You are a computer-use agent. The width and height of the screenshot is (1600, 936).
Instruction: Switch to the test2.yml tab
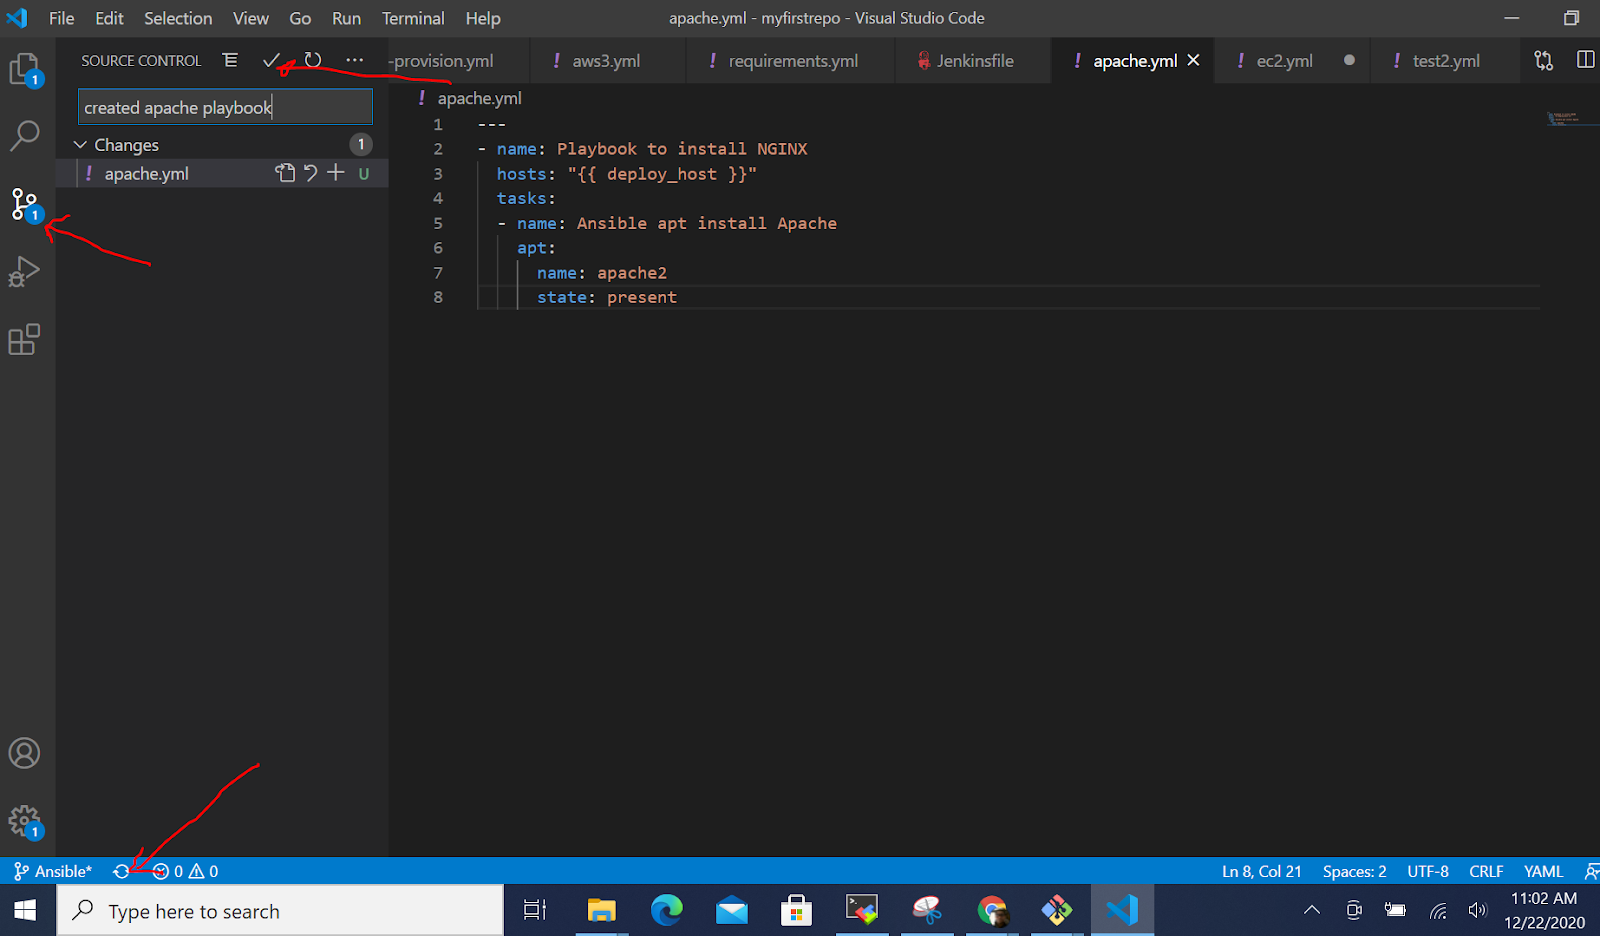pos(1446,61)
